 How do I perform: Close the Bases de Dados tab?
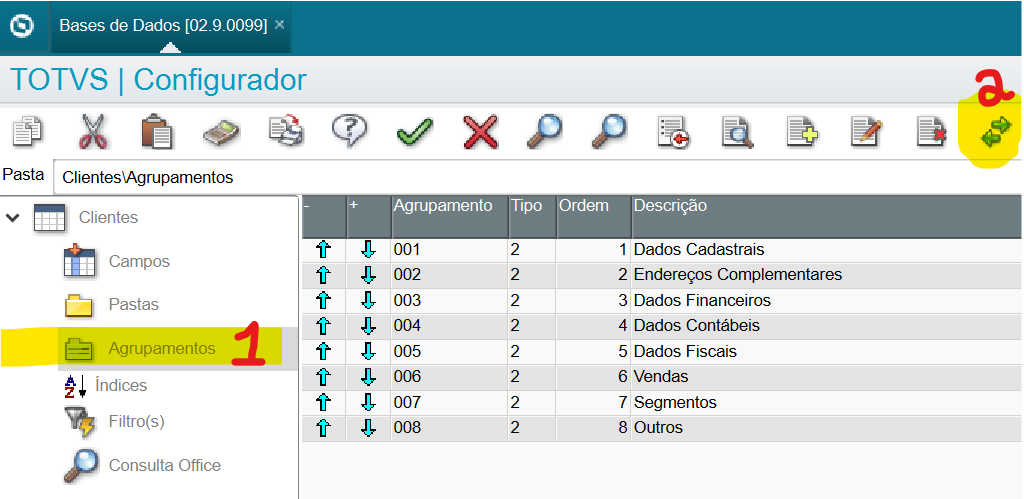(x=280, y=25)
